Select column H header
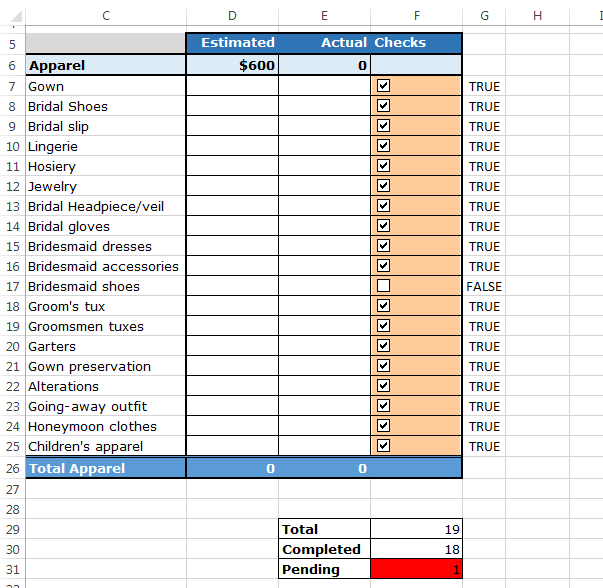Viewport: 603px width, 588px height. pyautogui.click(x=538, y=15)
